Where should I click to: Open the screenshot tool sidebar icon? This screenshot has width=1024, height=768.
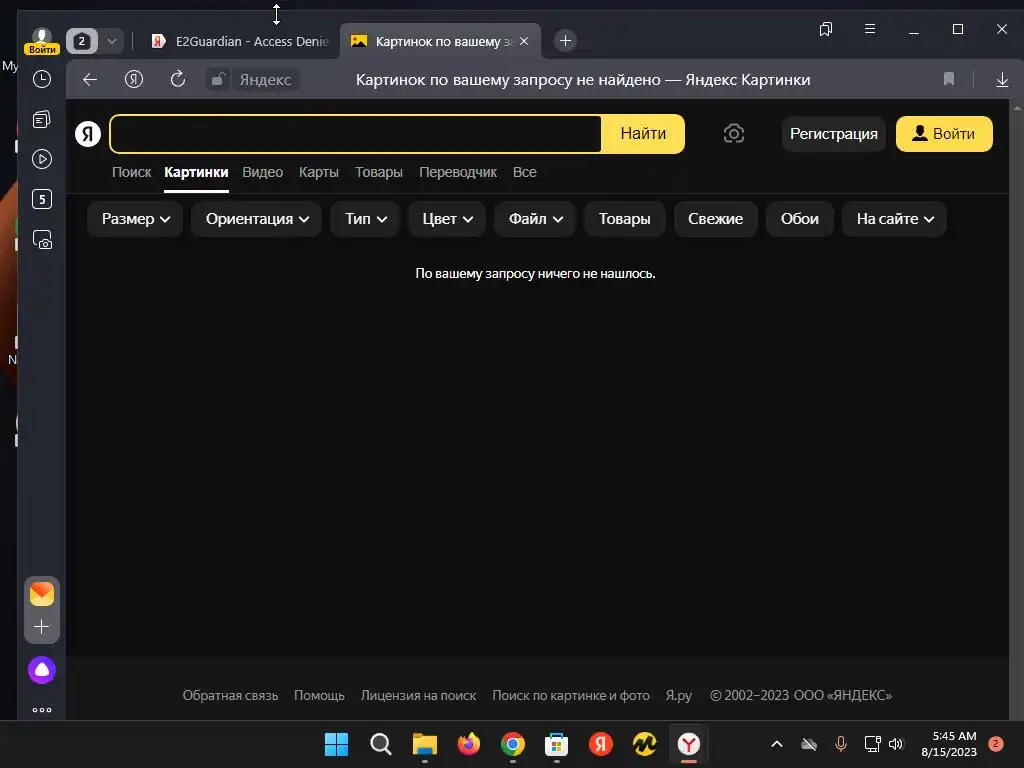tap(42, 240)
